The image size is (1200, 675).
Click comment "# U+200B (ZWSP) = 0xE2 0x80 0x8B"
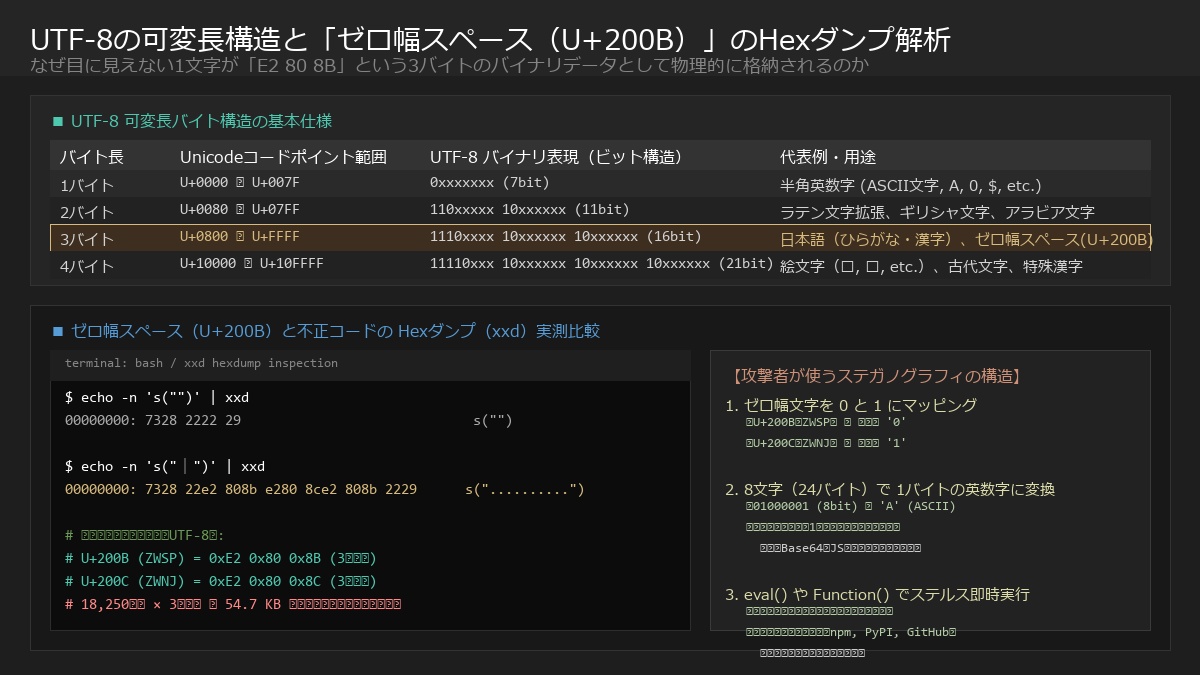coord(221,559)
